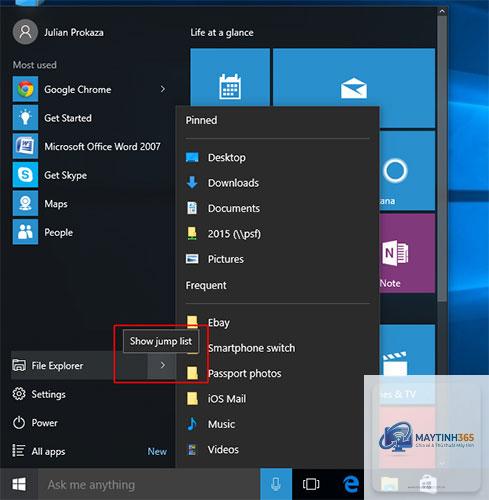The height and width of the screenshot is (500, 489).
Task: Open pinned Downloads folder
Action: (277, 183)
